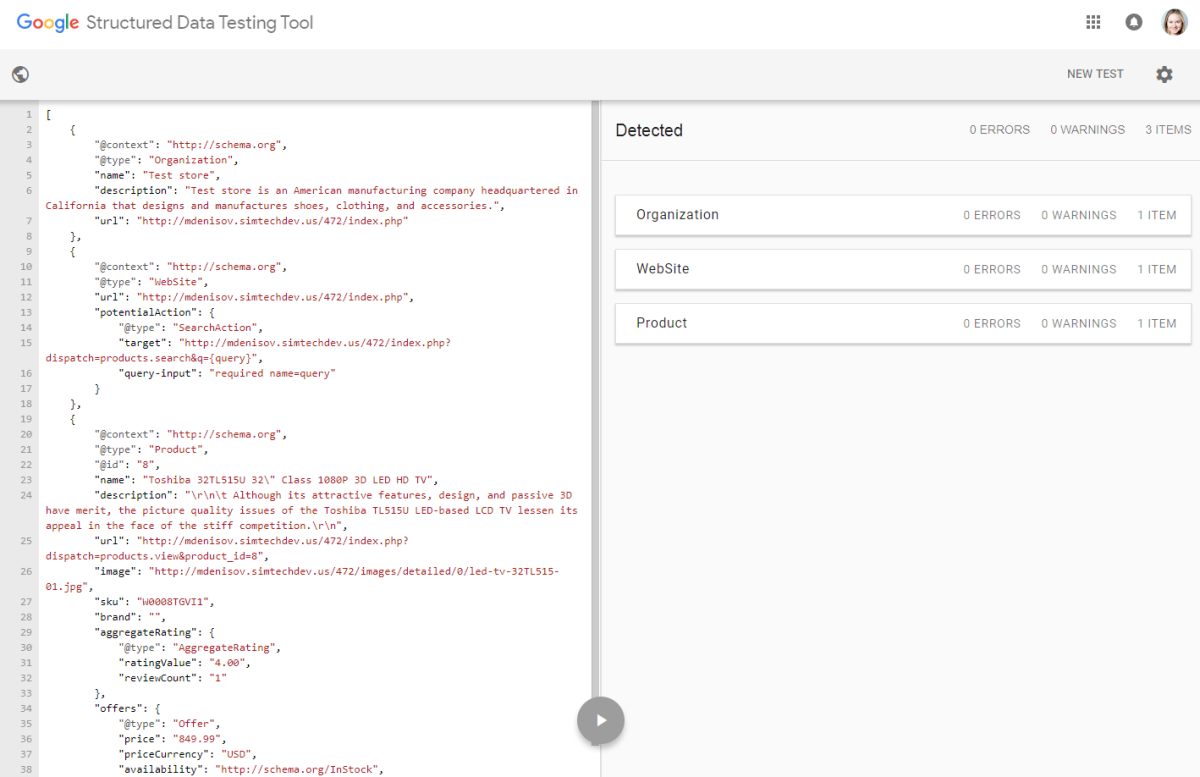Viewport: 1200px width, 777px height.
Task: Click the empty "brand" code line
Action: pos(130,617)
